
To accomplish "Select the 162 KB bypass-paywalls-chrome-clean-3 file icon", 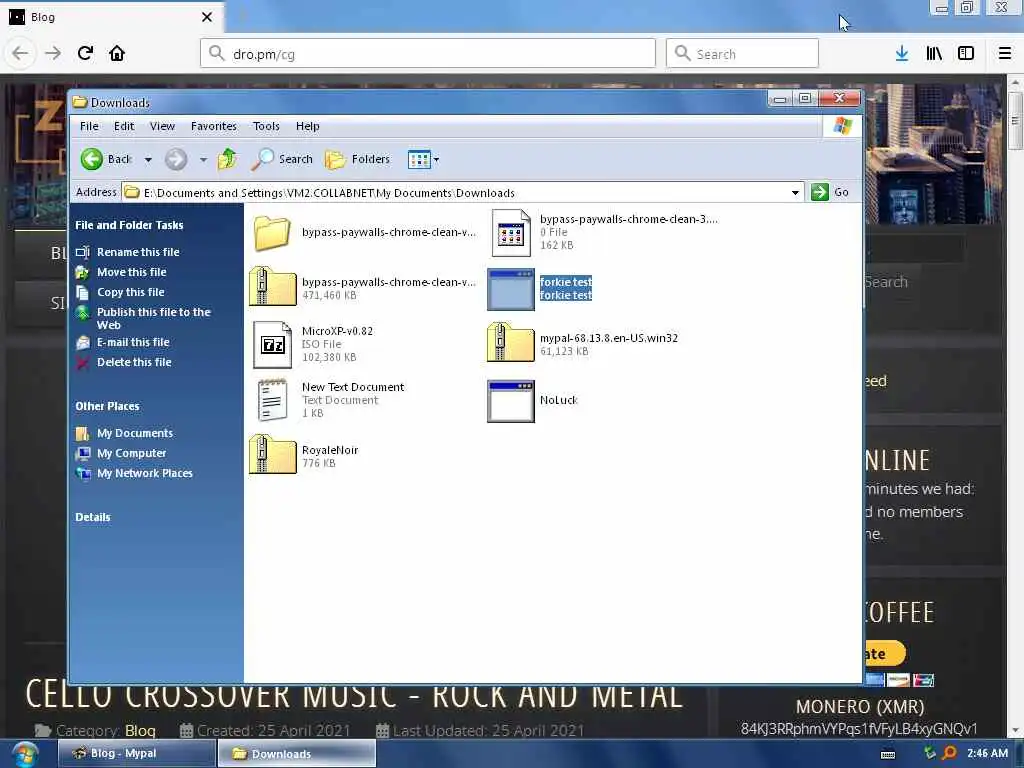I will pyautogui.click(x=511, y=232).
